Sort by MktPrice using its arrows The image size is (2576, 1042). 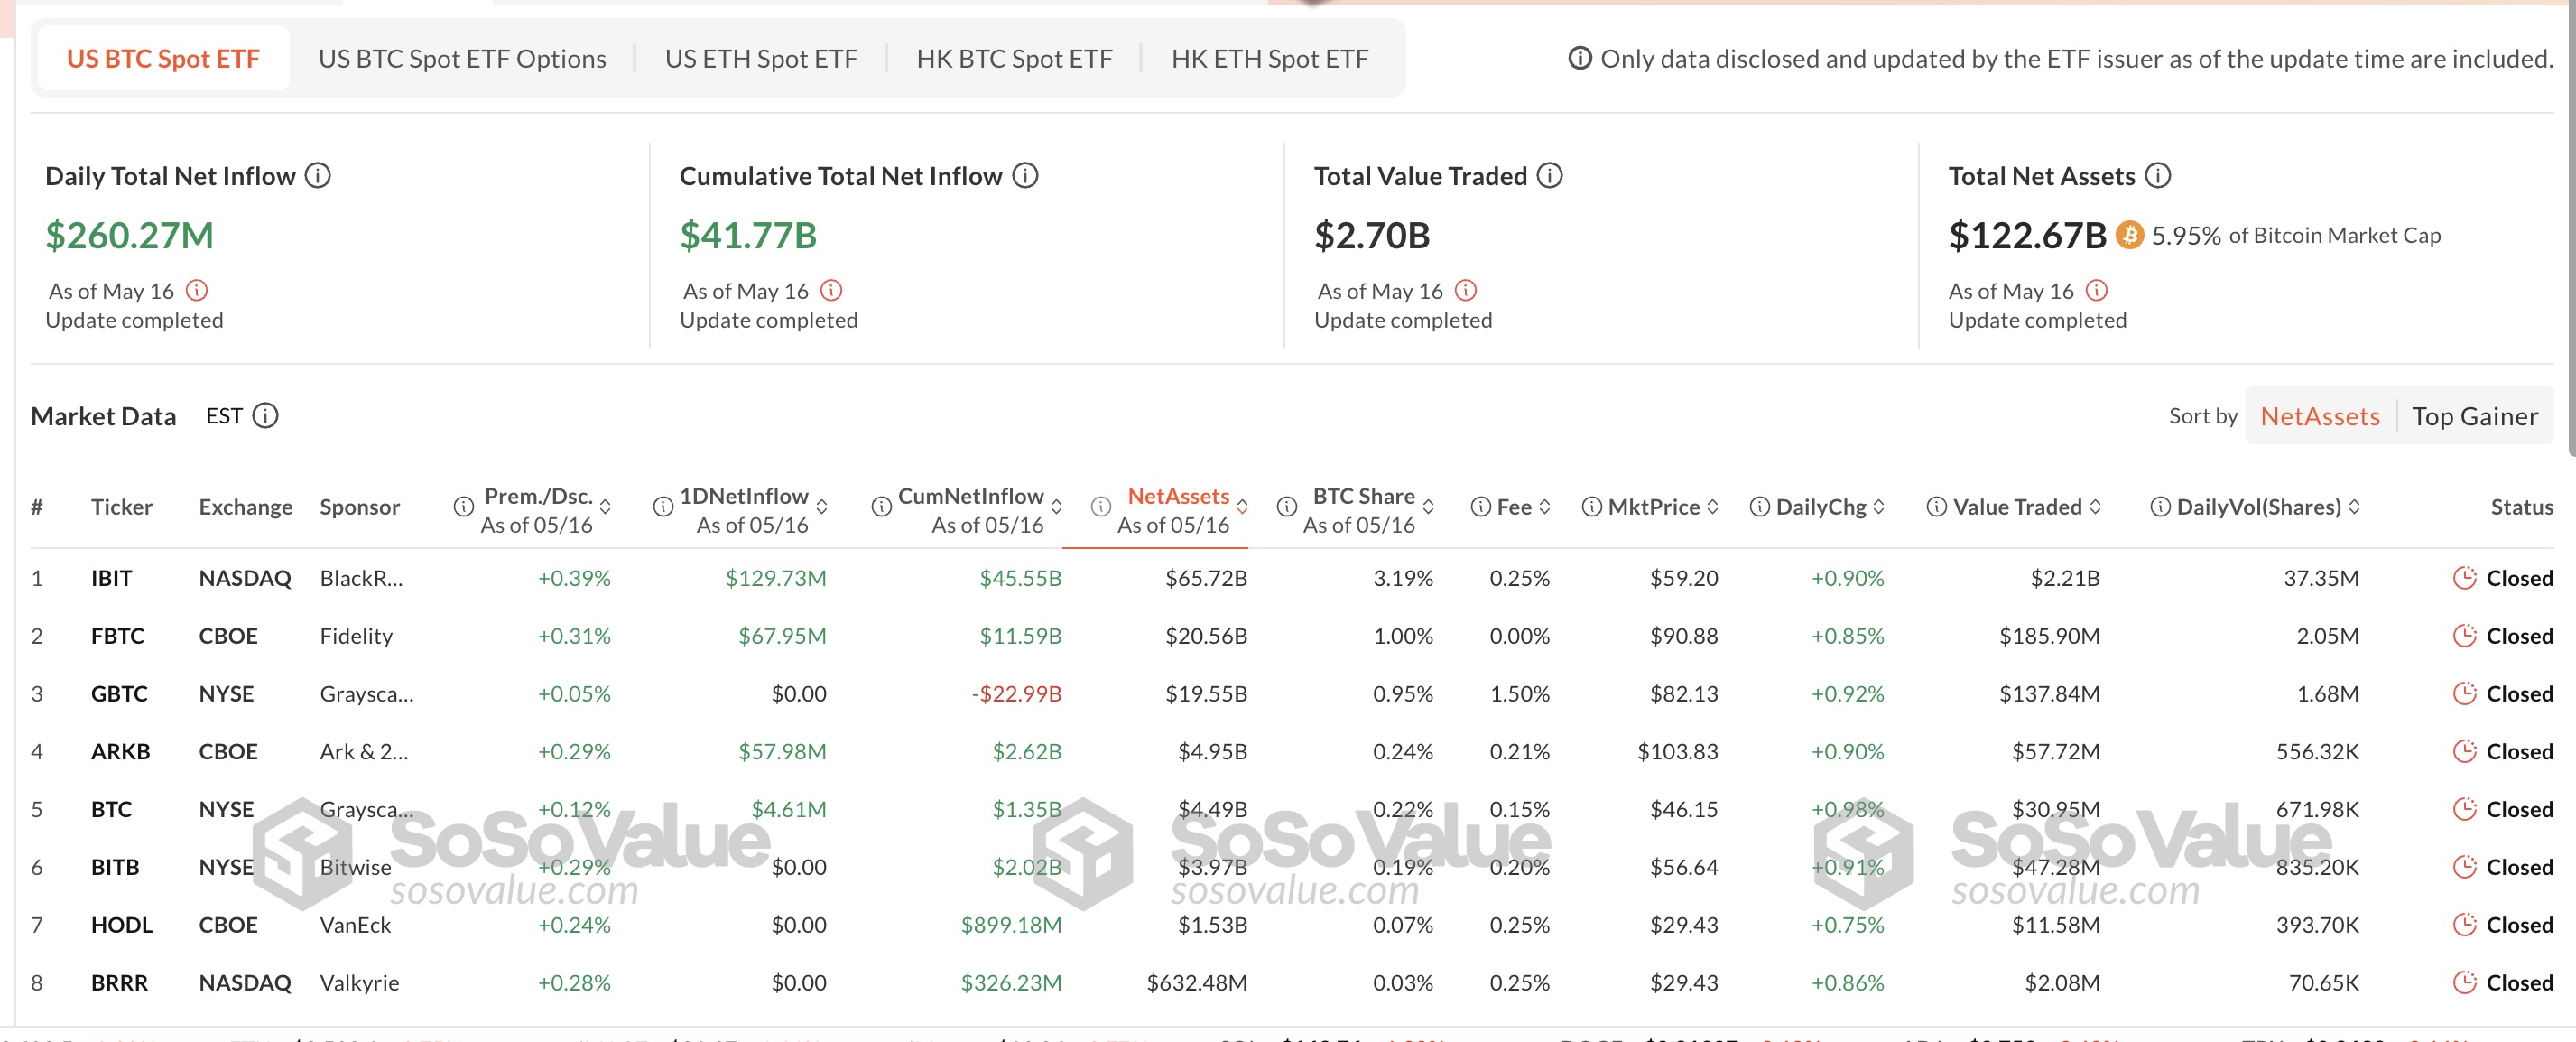pos(1713,507)
